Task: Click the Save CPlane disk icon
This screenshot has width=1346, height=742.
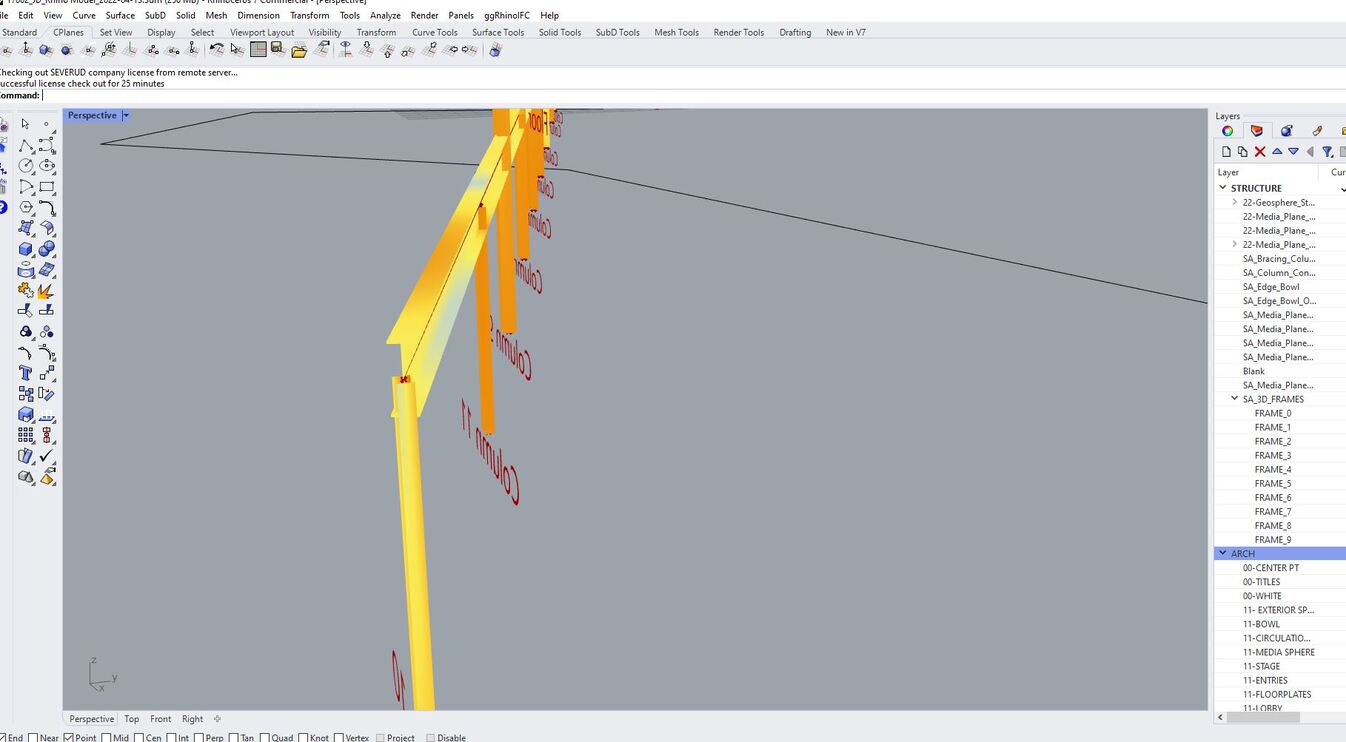Action: click(x=278, y=49)
